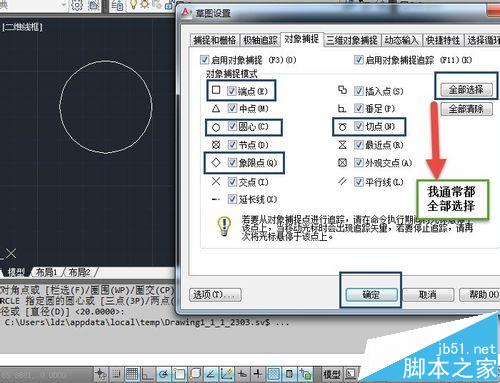The width and height of the screenshot is (500, 383).
Task: Switch to 布局2 layout tab
Action: pyautogui.click(x=79, y=273)
